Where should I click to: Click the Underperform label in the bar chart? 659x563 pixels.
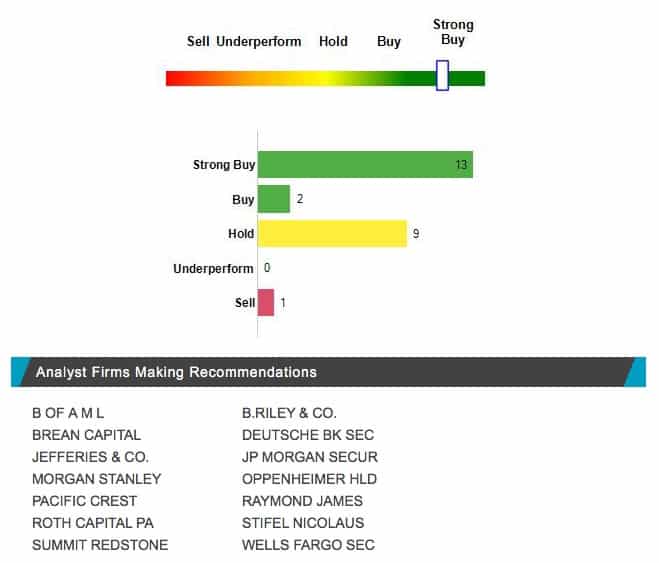click(213, 268)
